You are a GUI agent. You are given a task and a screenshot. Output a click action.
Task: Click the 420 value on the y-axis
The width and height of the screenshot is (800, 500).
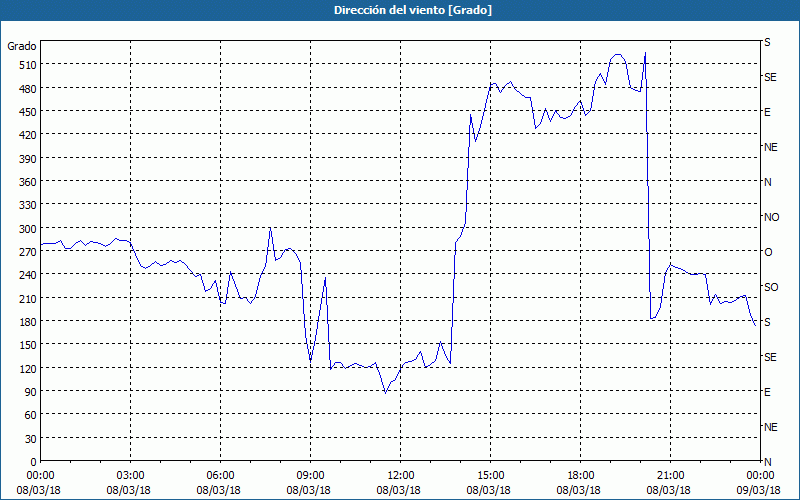28,135
